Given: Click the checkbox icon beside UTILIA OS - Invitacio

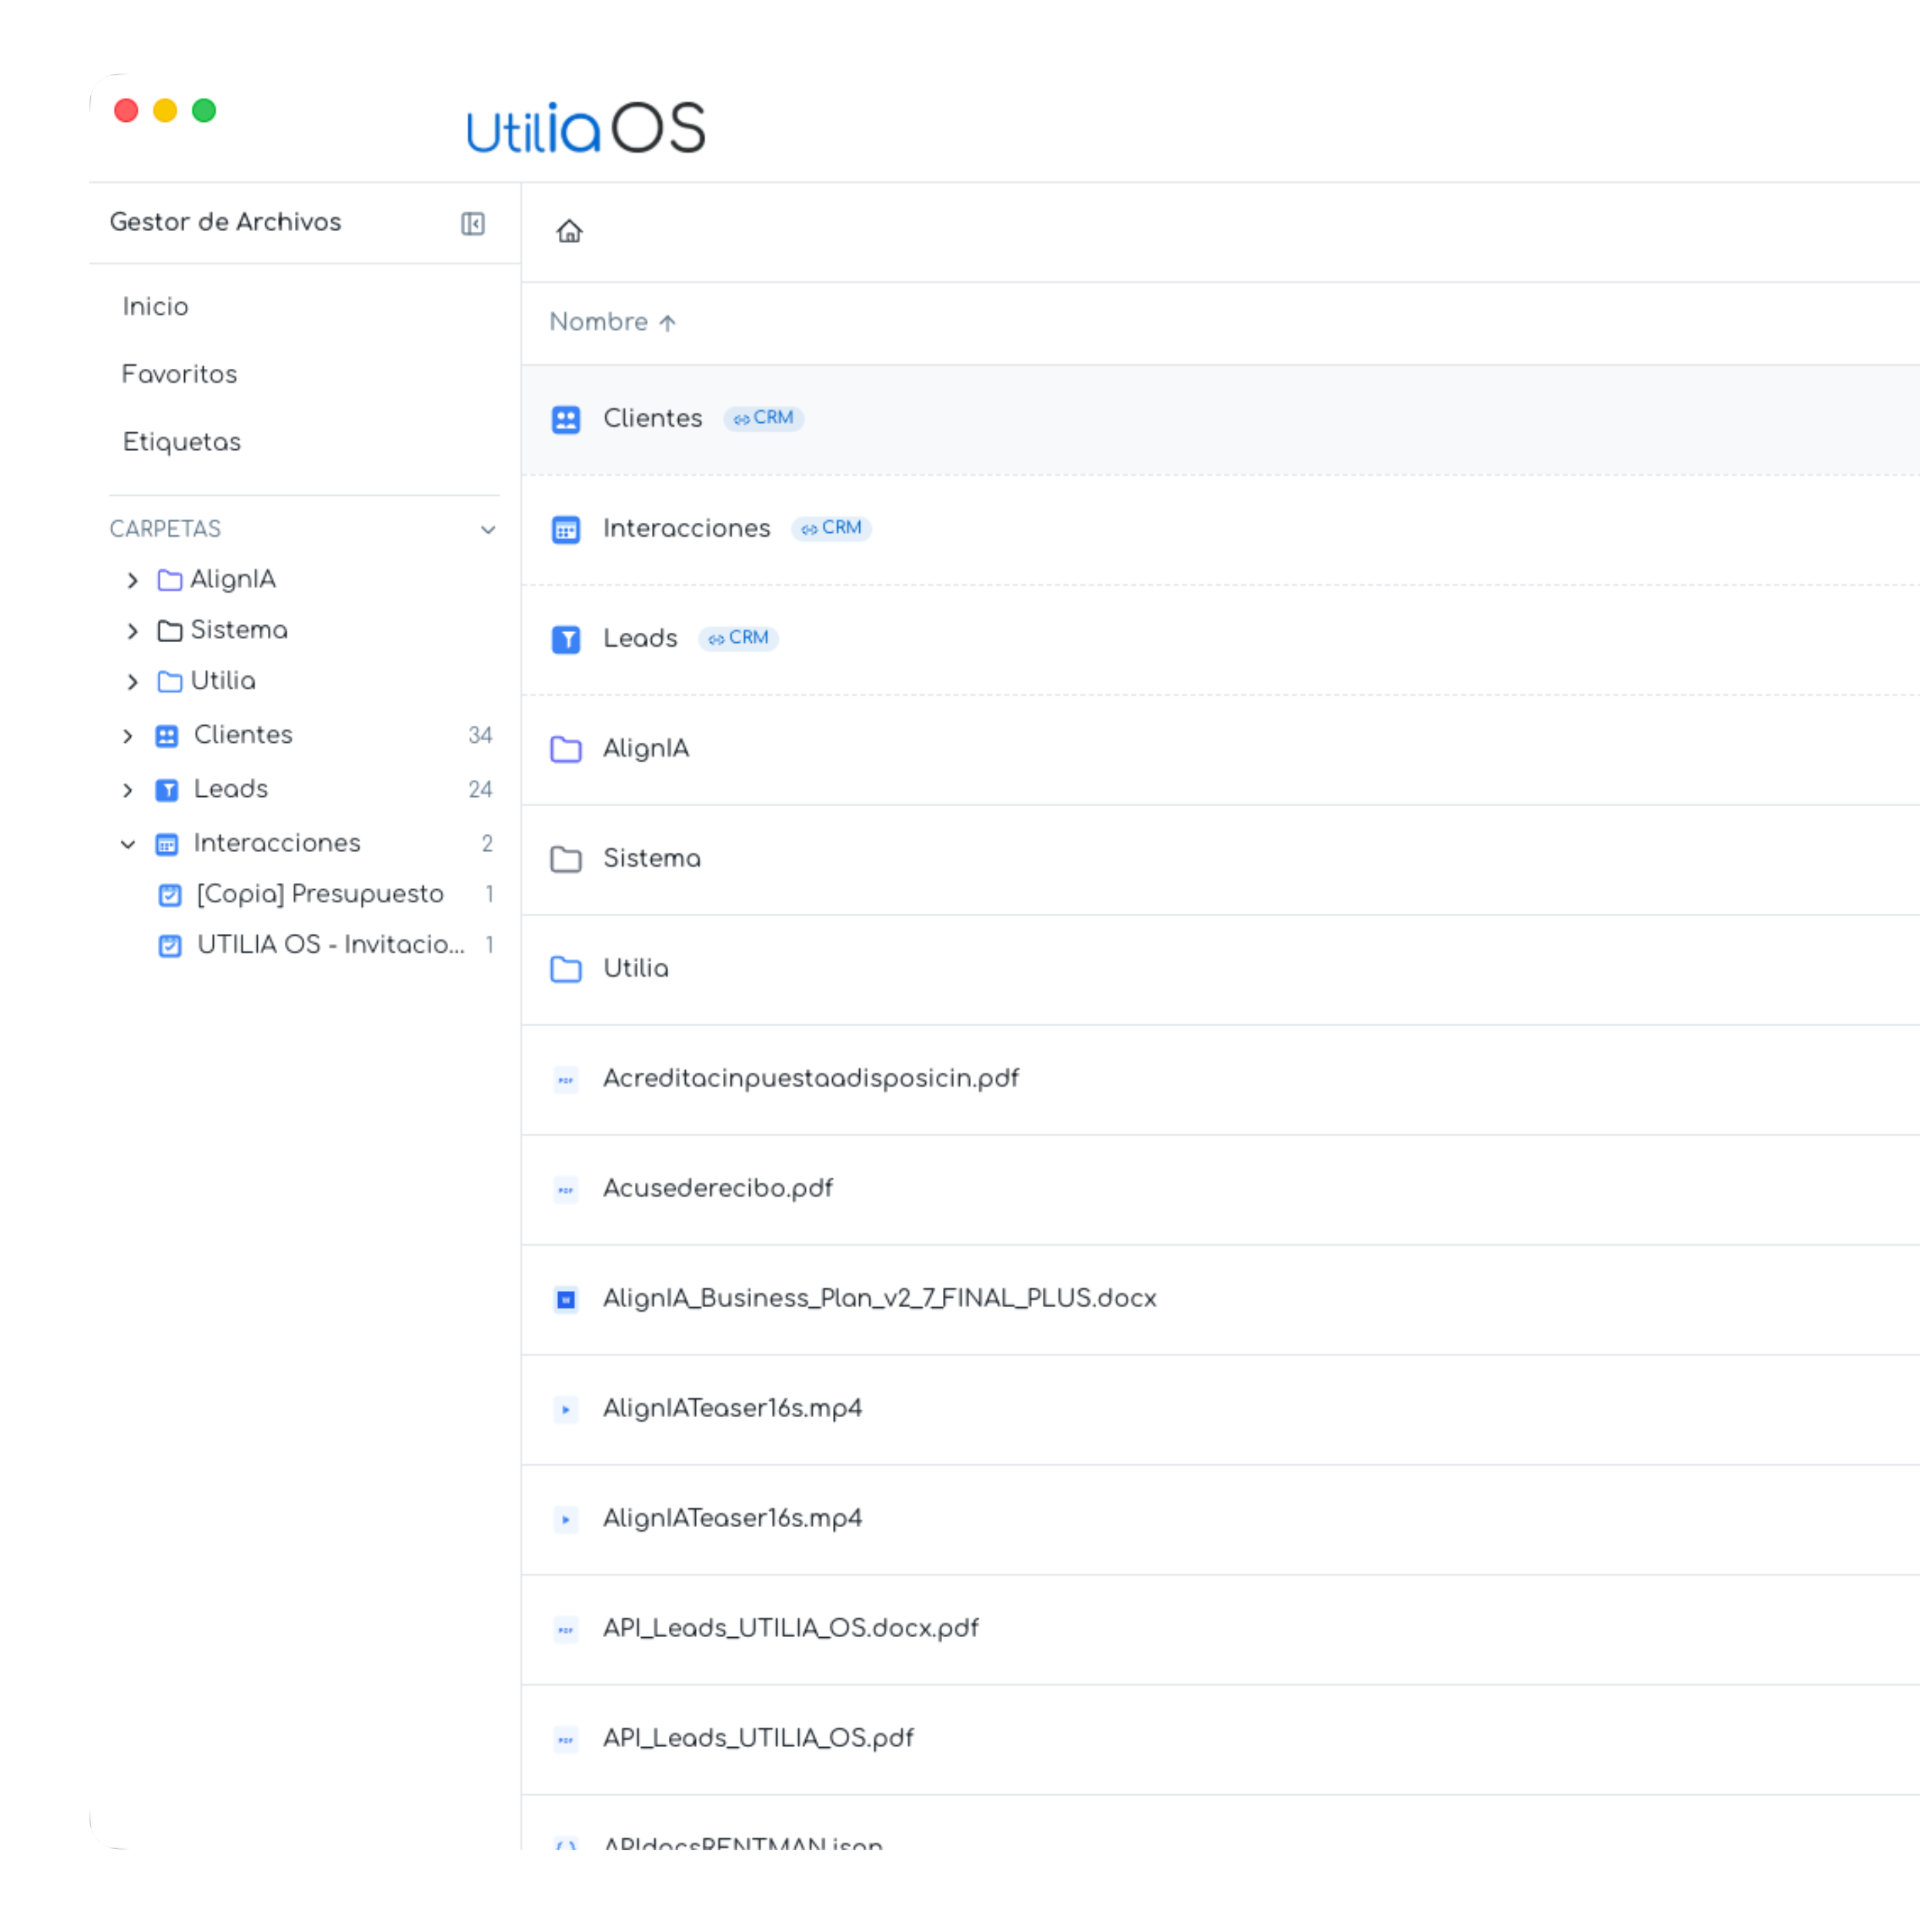Looking at the screenshot, I should [x=169, y=946].
